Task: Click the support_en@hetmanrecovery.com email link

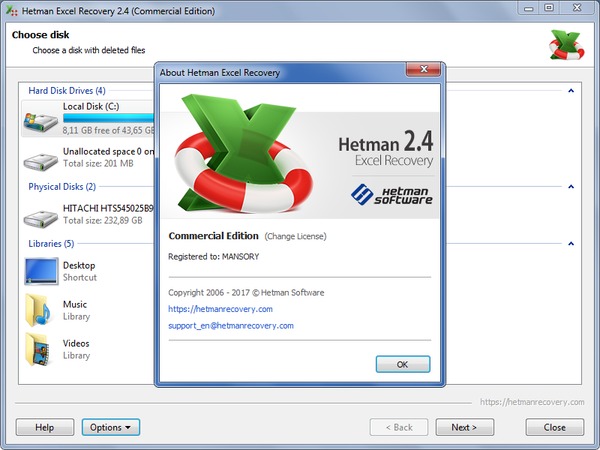Action: click(x=231, y=326)
